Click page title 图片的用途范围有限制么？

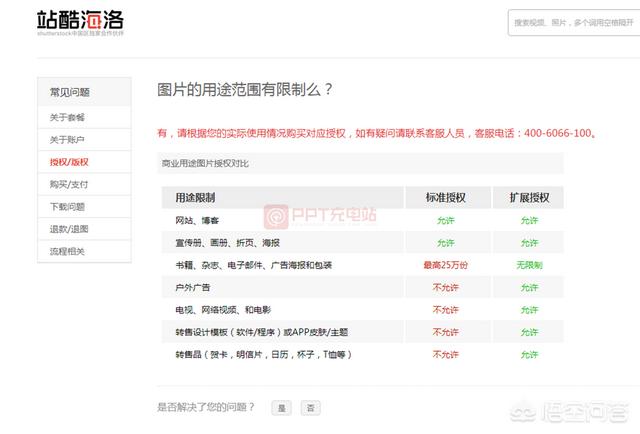click(244, 89)
